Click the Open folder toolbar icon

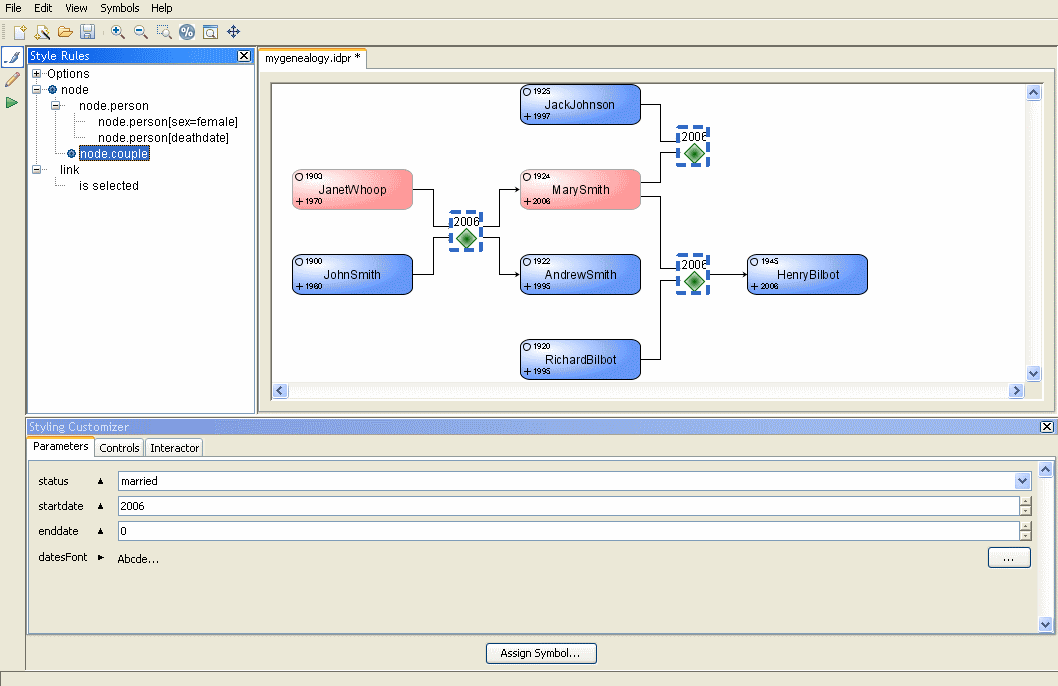point(64,32)
